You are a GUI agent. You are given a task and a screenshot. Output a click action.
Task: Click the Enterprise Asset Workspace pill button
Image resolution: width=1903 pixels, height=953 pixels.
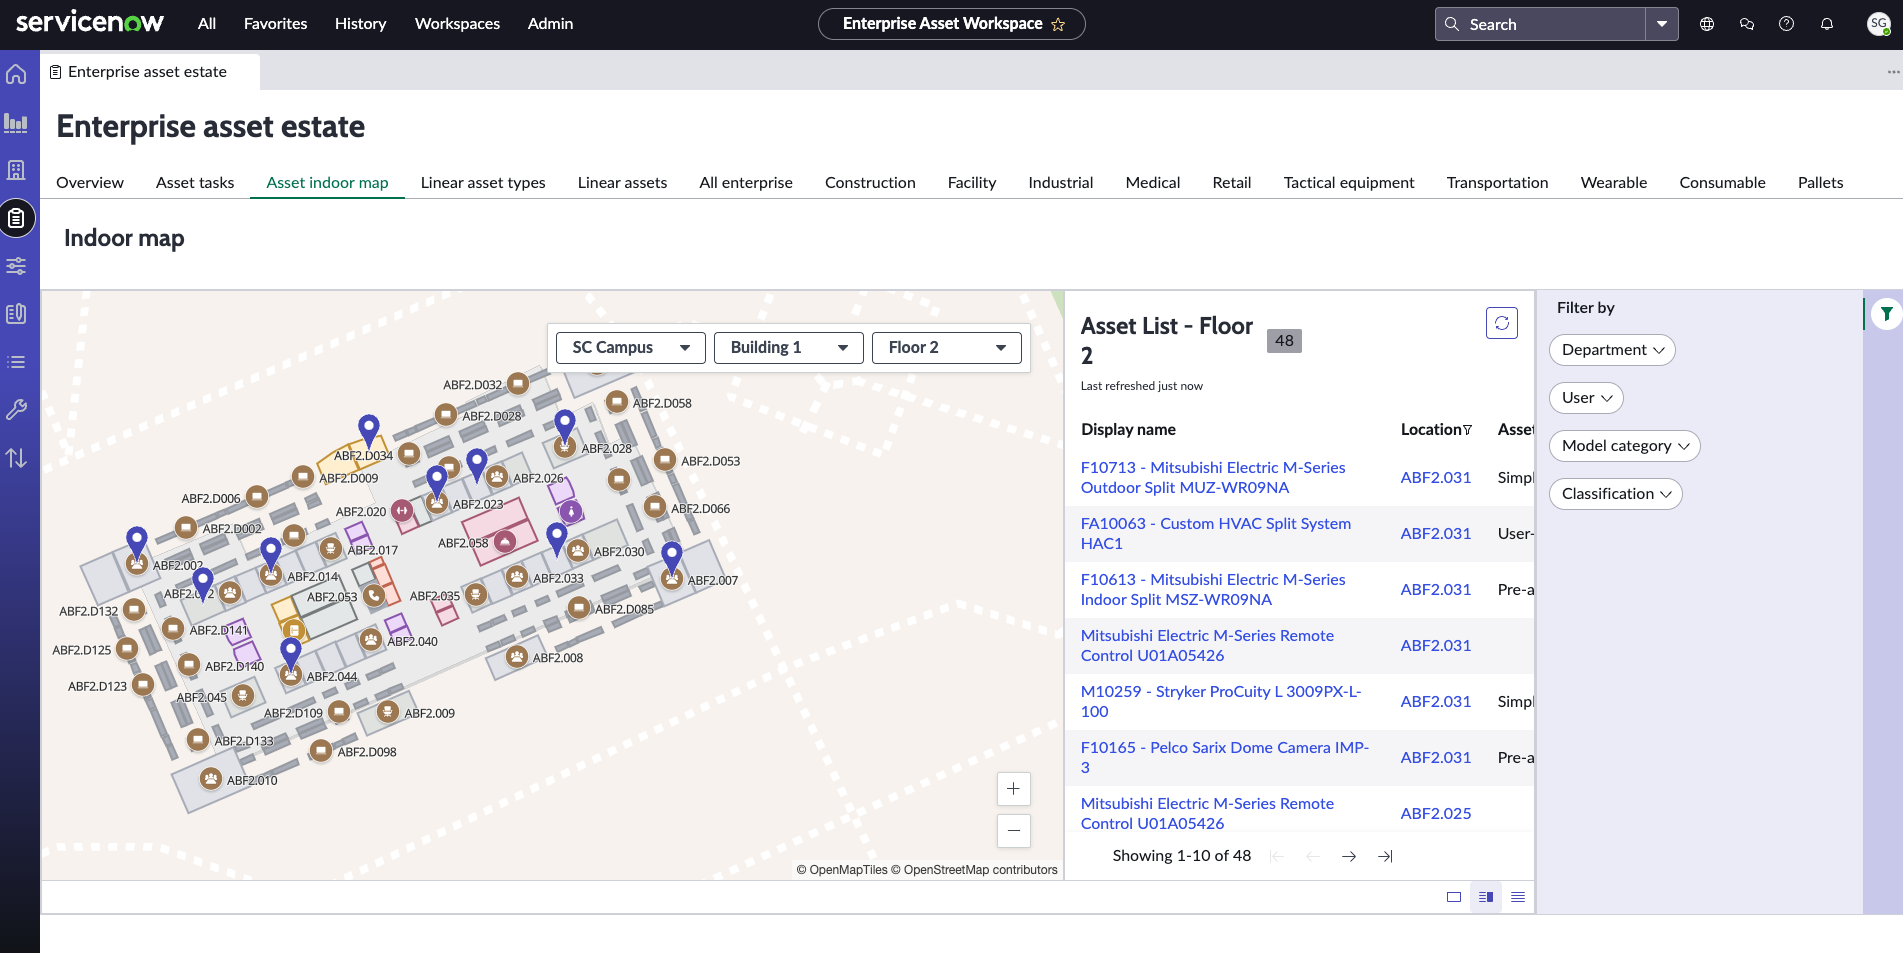click(x=952, y=24)
